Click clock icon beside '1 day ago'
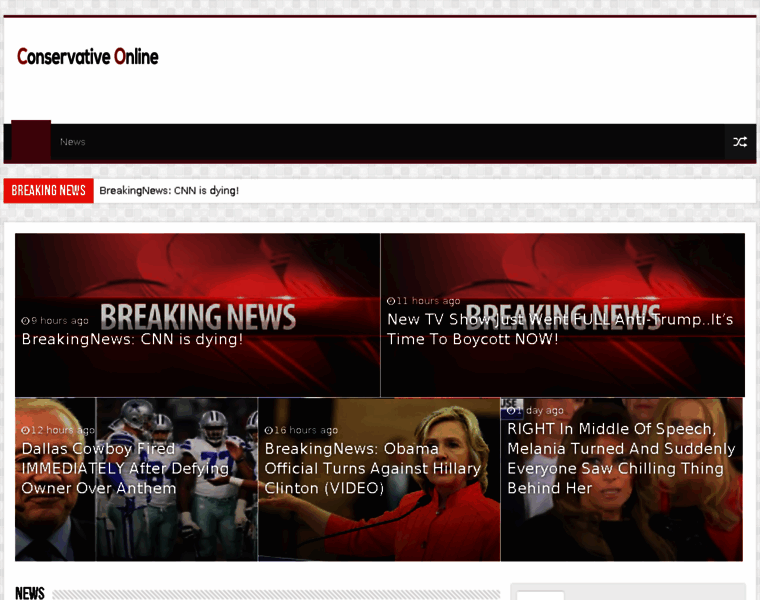Screen dimensions: 760x600 [511, 411]
